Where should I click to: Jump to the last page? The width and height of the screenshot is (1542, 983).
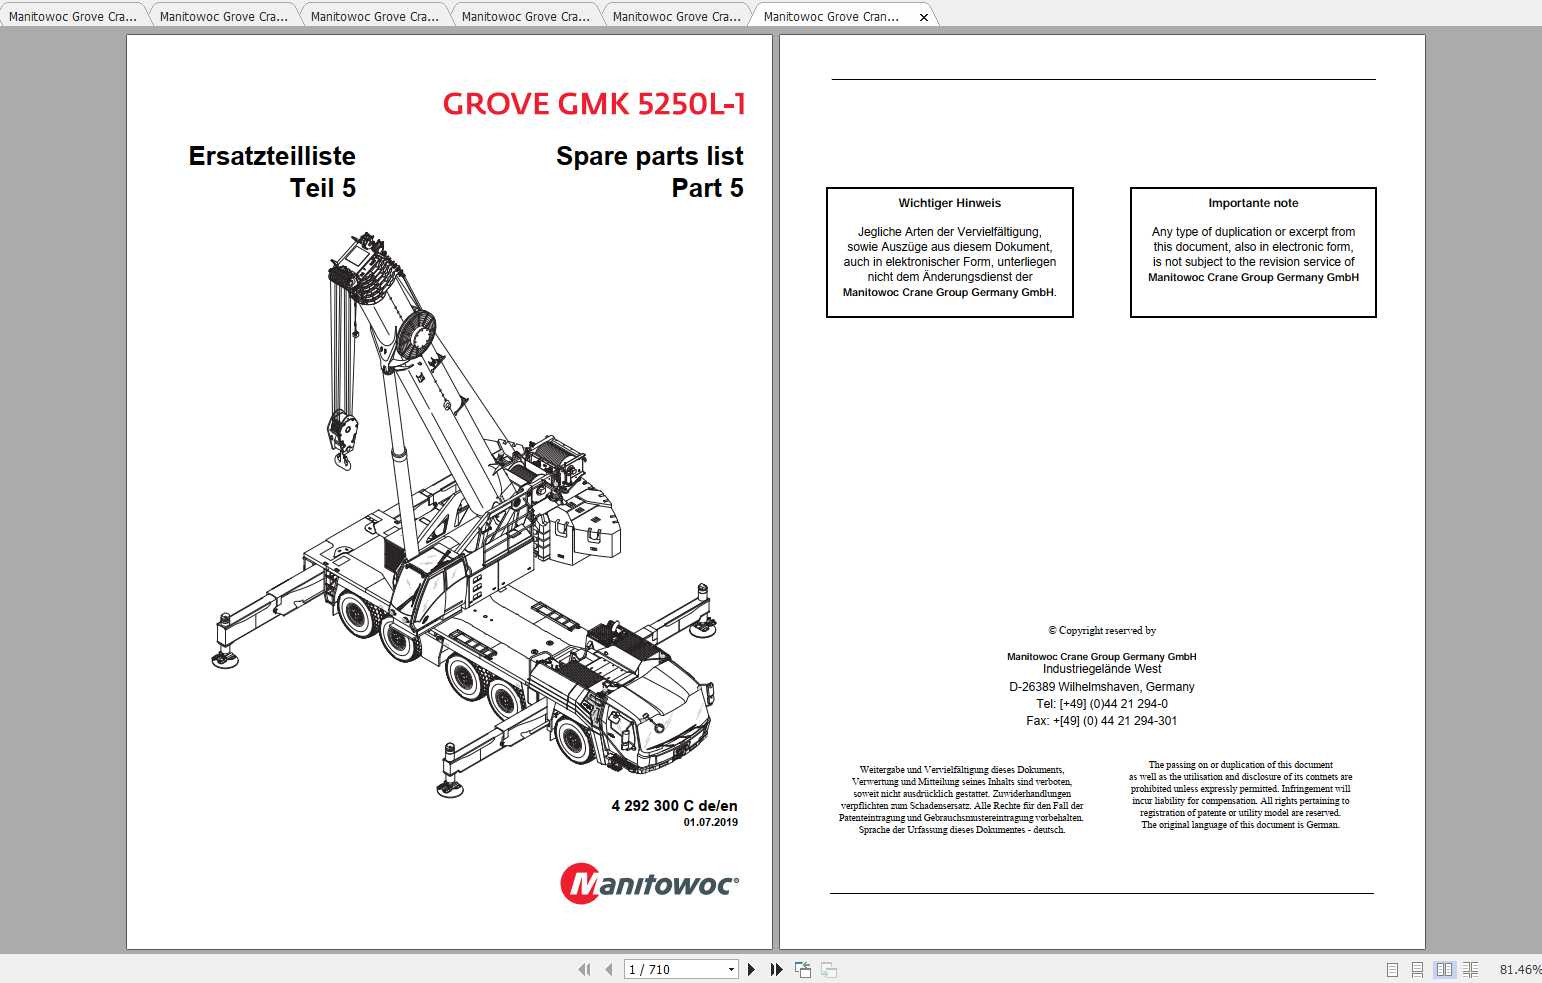click(x=776, y=969)
